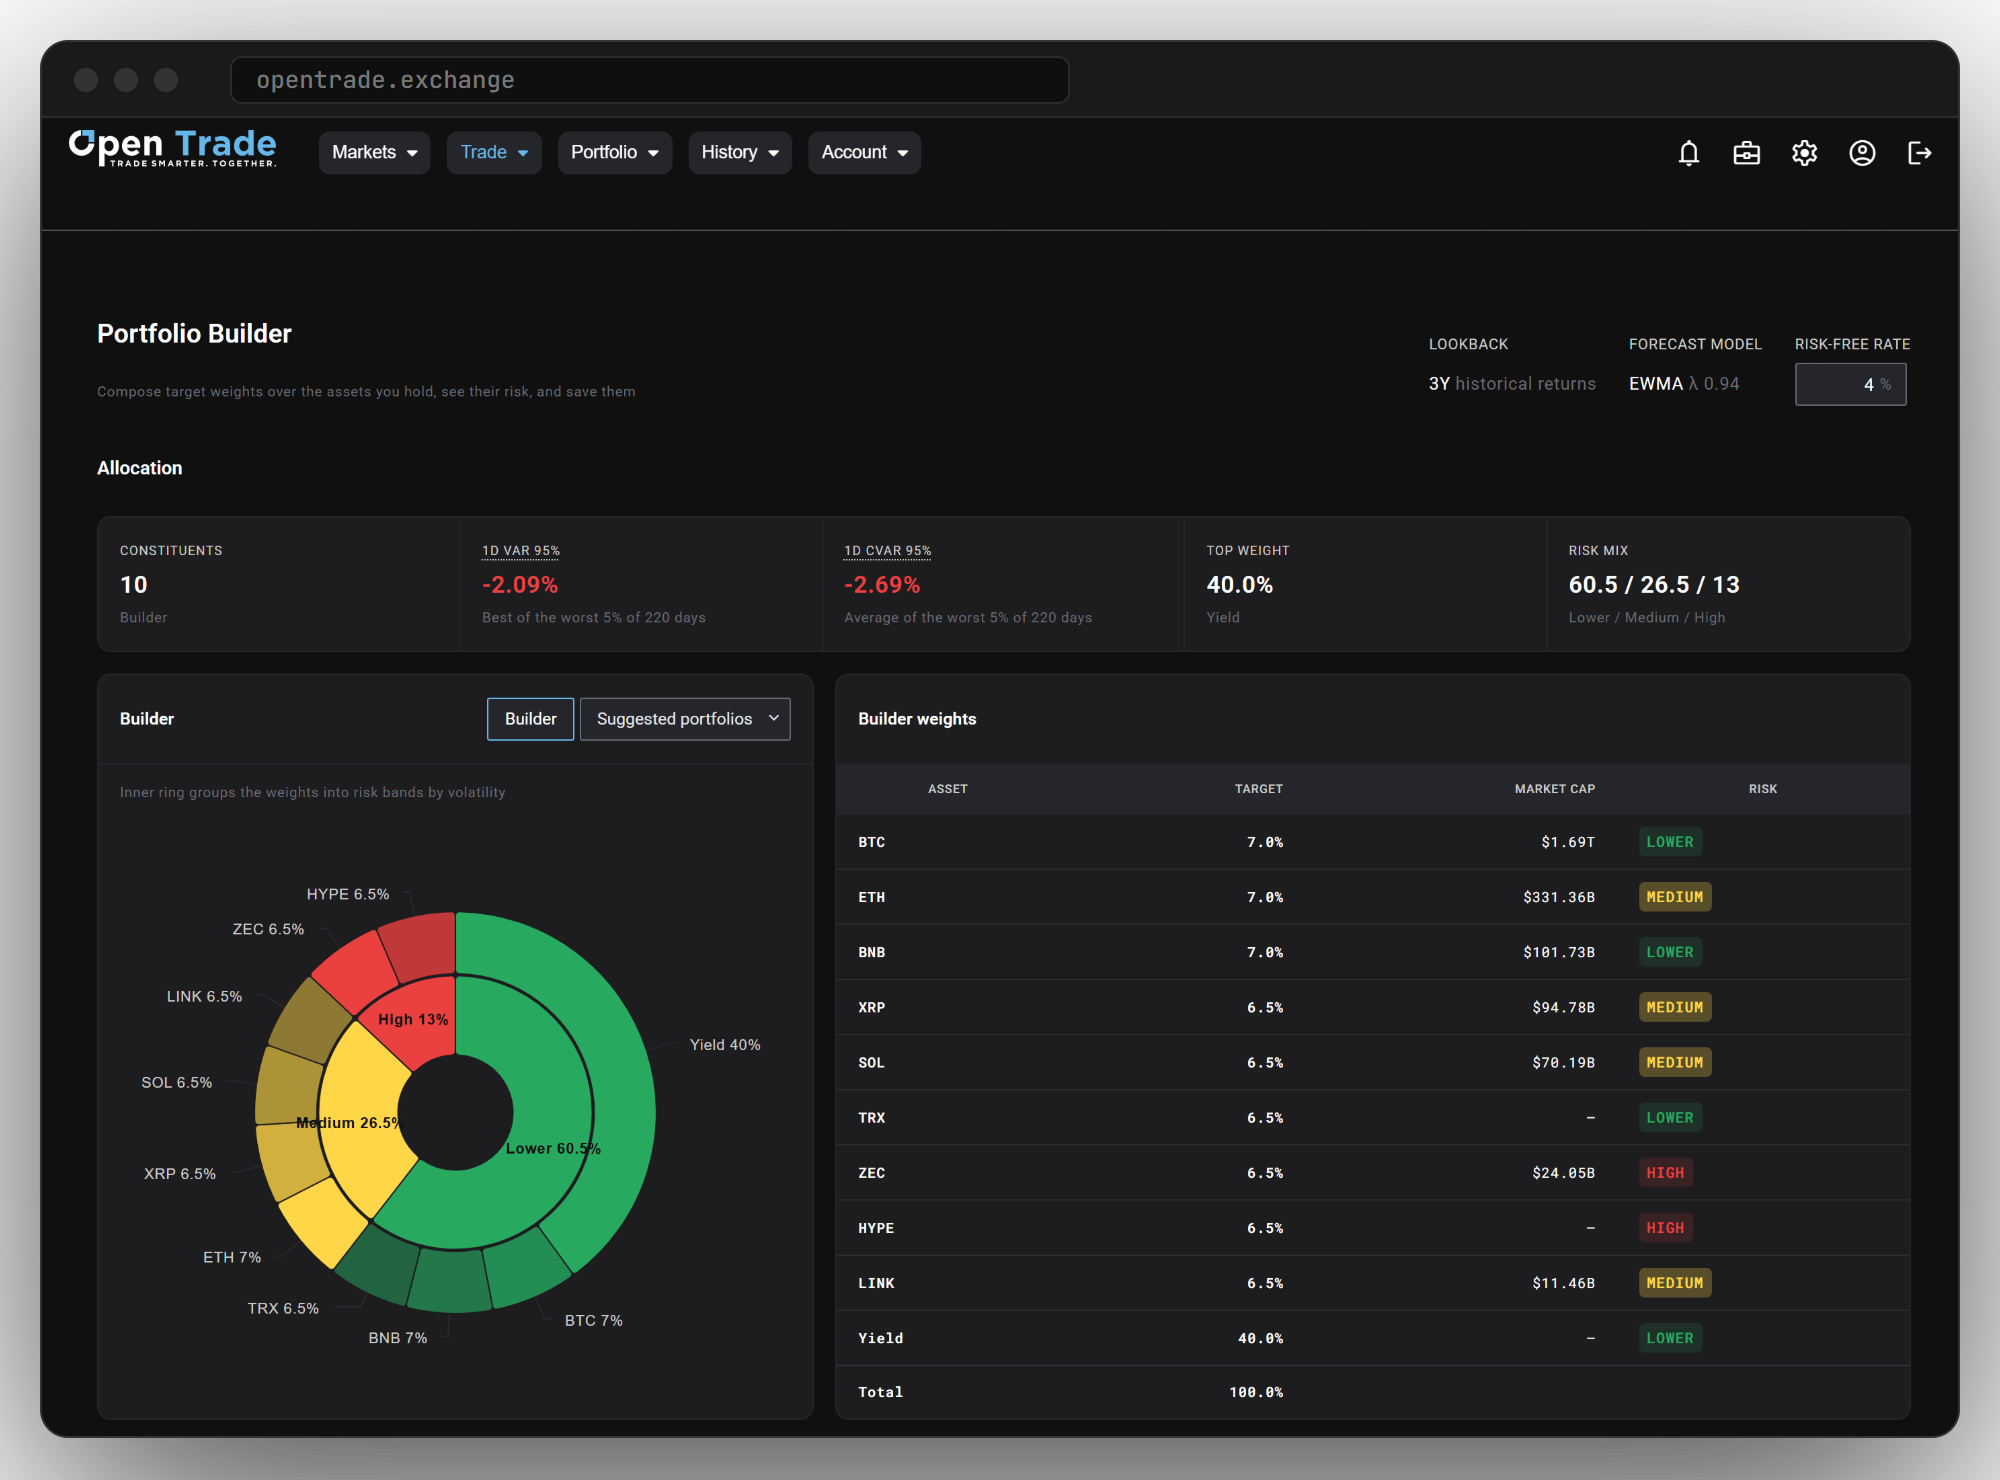Screen dimensions: 2000x1480
Task: Click the 3Y historical returns lookback
Action: pyautogui.click(x=1512, y=384)
